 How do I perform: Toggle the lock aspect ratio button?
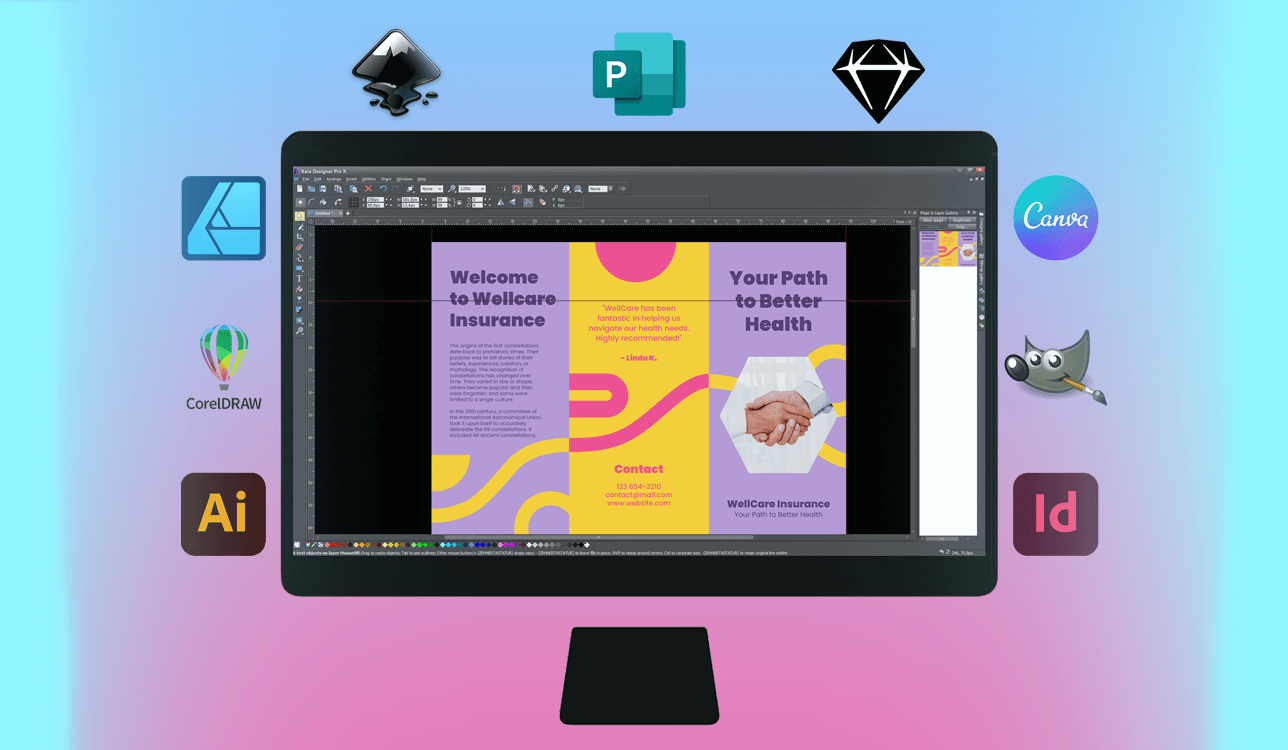pyautogui.click(x=459, y=202)
